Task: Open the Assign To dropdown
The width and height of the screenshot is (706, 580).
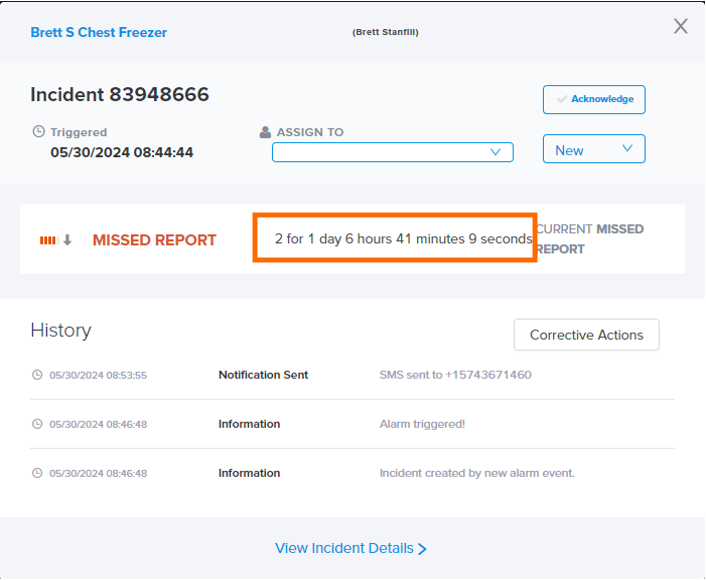Action: 393,152
